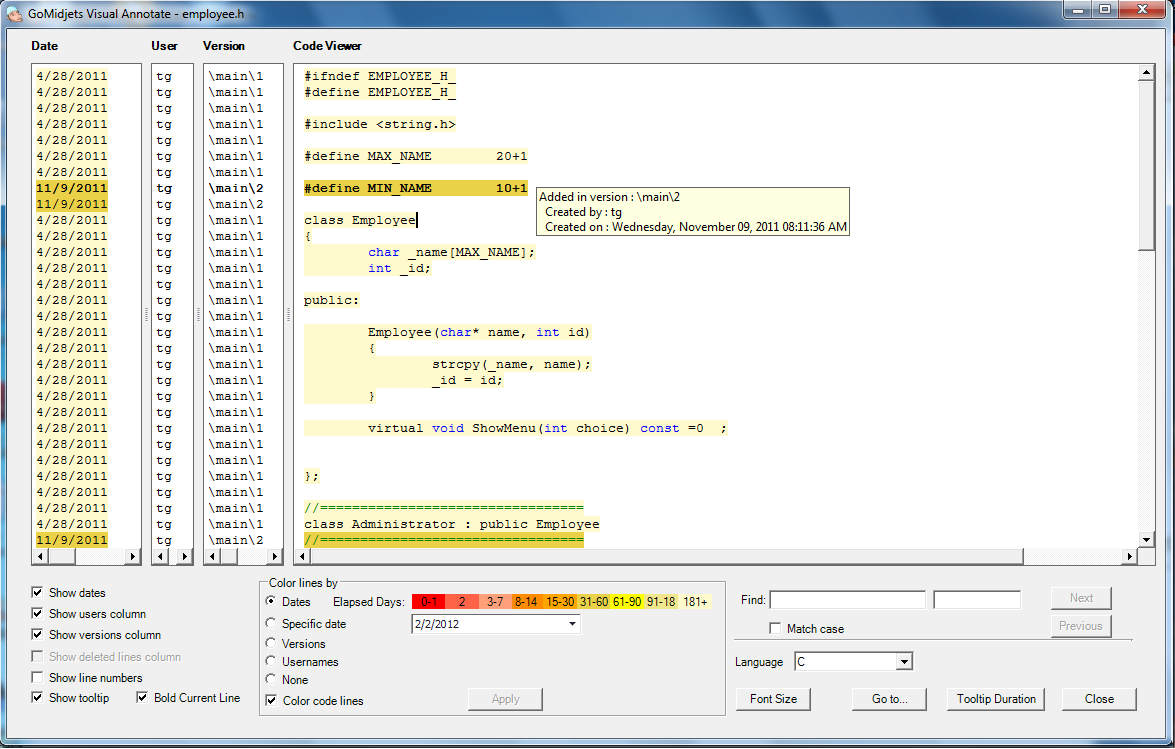
Task: Click Code Viewer horizontal scroll right arrow
Action: [1130, 557]
